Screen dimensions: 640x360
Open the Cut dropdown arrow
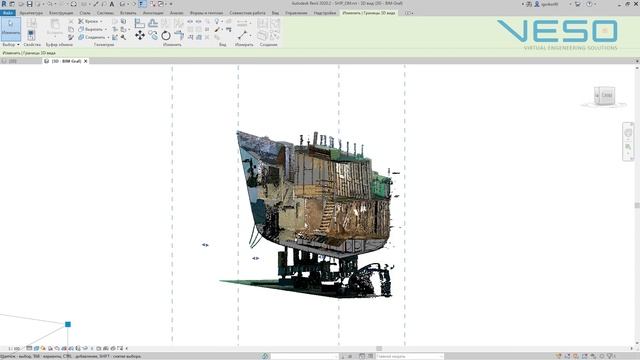106,29
